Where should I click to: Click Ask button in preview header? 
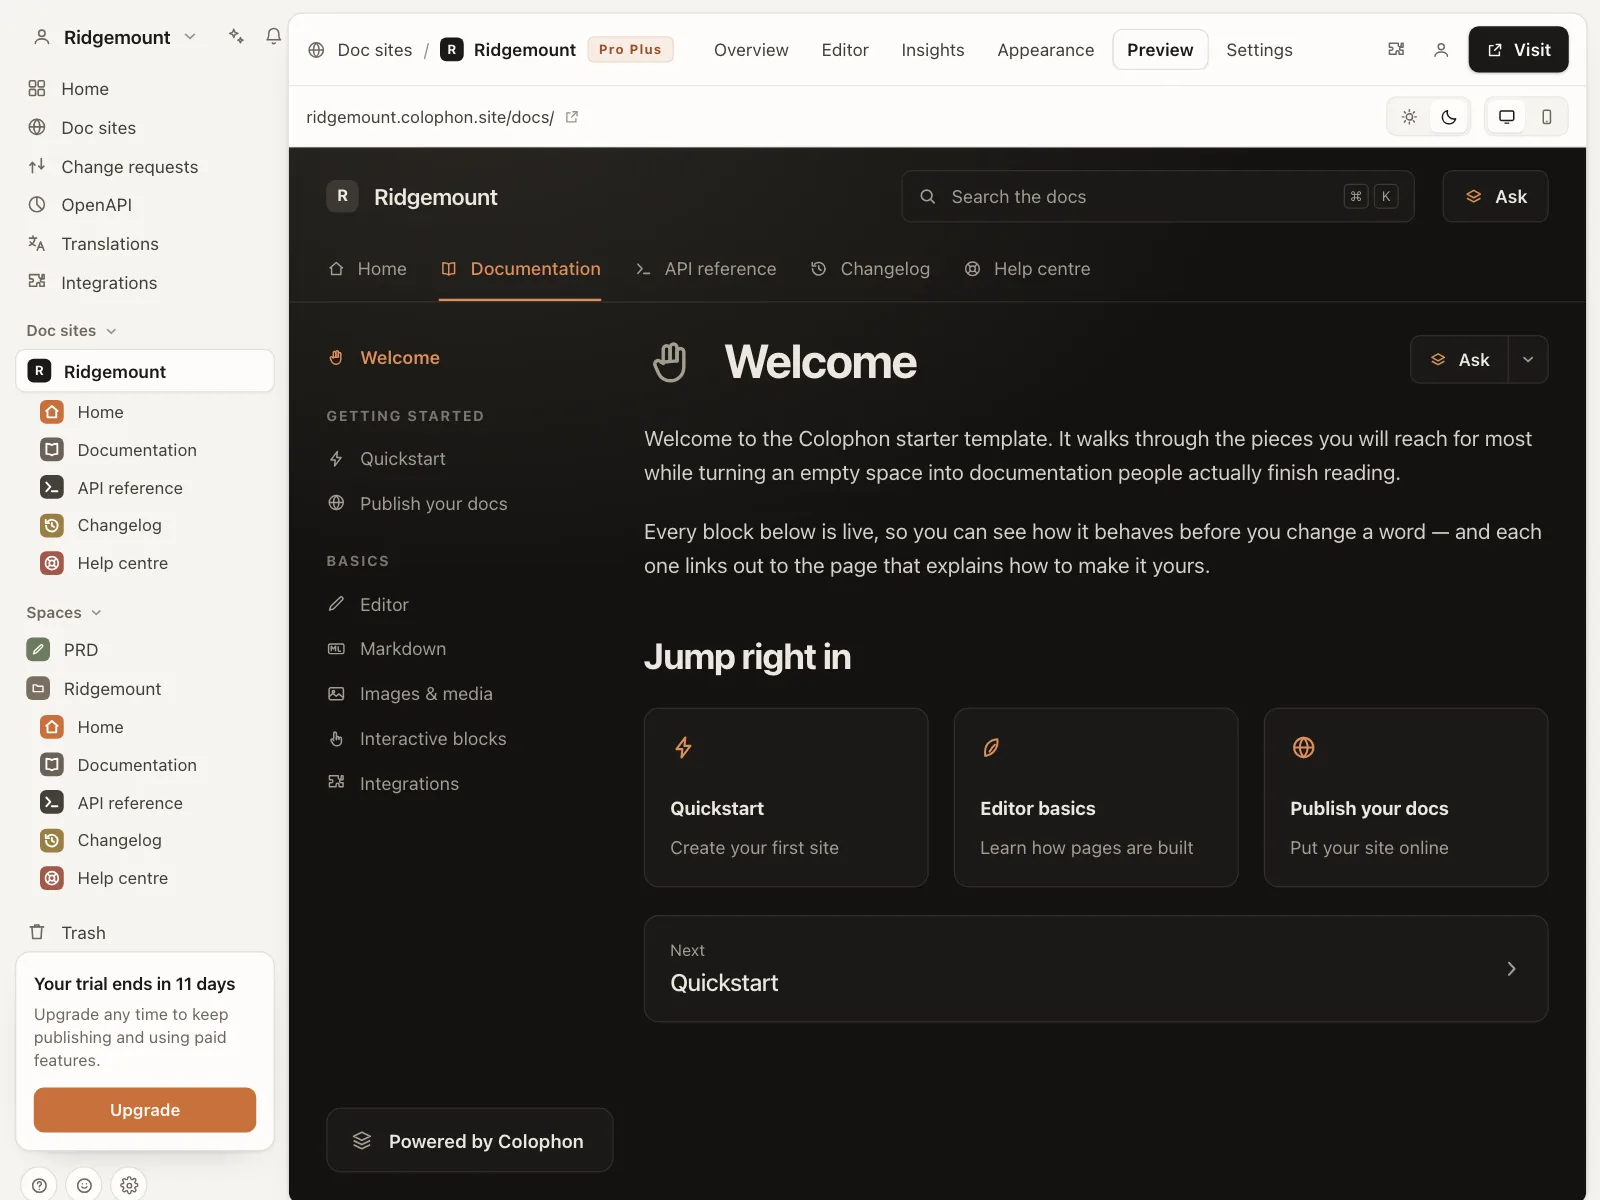[1495, 196]
